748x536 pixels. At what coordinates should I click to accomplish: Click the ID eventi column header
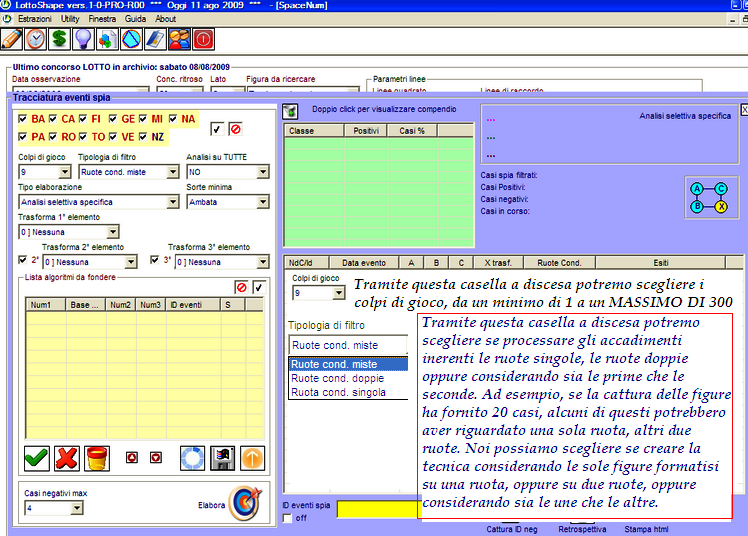coord(193,304)
